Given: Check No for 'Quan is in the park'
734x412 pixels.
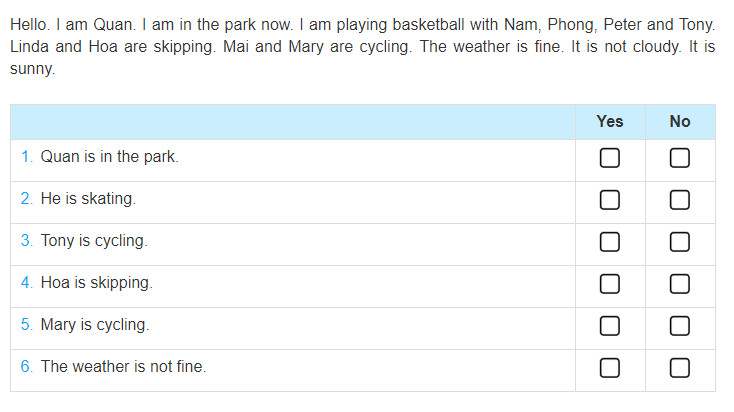Looking at the screenshot, I should (x=680, y=158).
